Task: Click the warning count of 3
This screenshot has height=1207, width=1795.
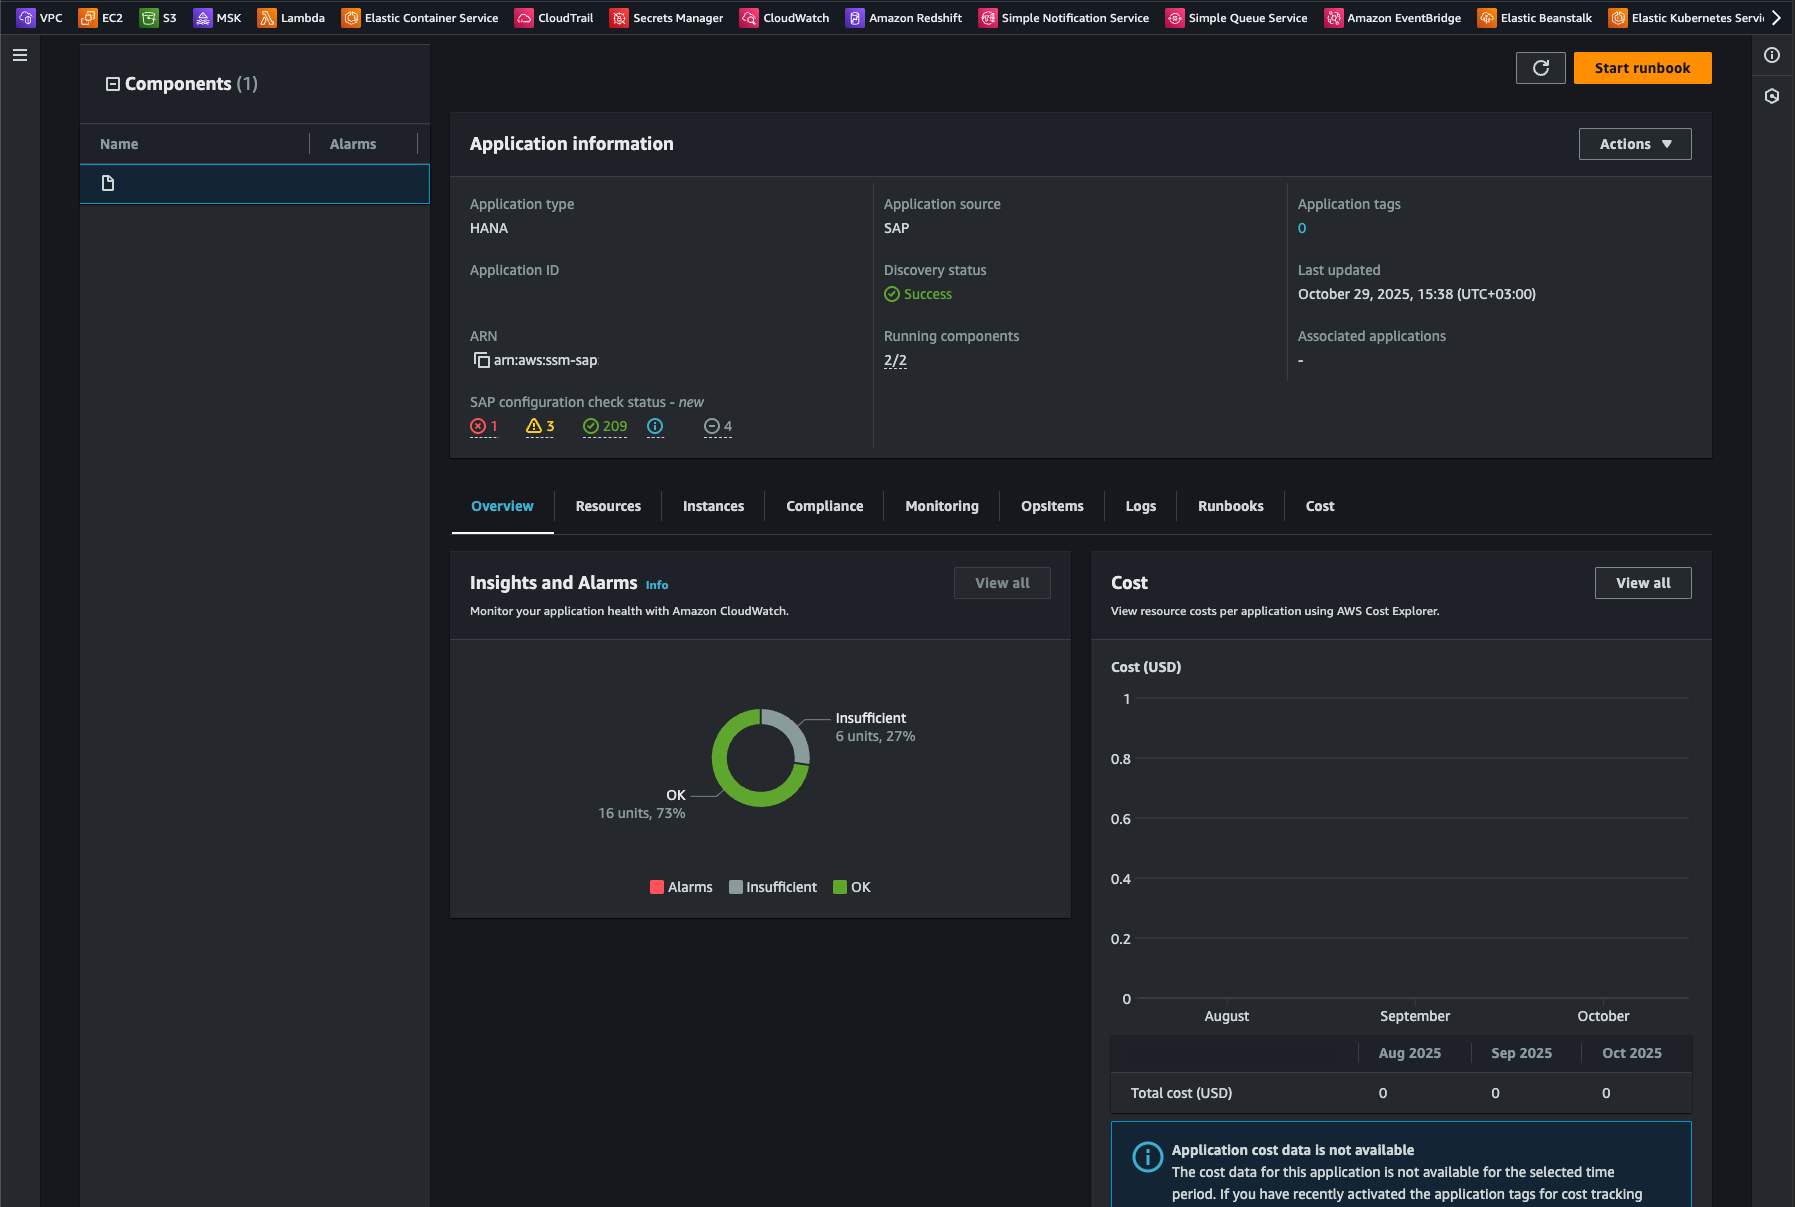Action: (540, 427)
